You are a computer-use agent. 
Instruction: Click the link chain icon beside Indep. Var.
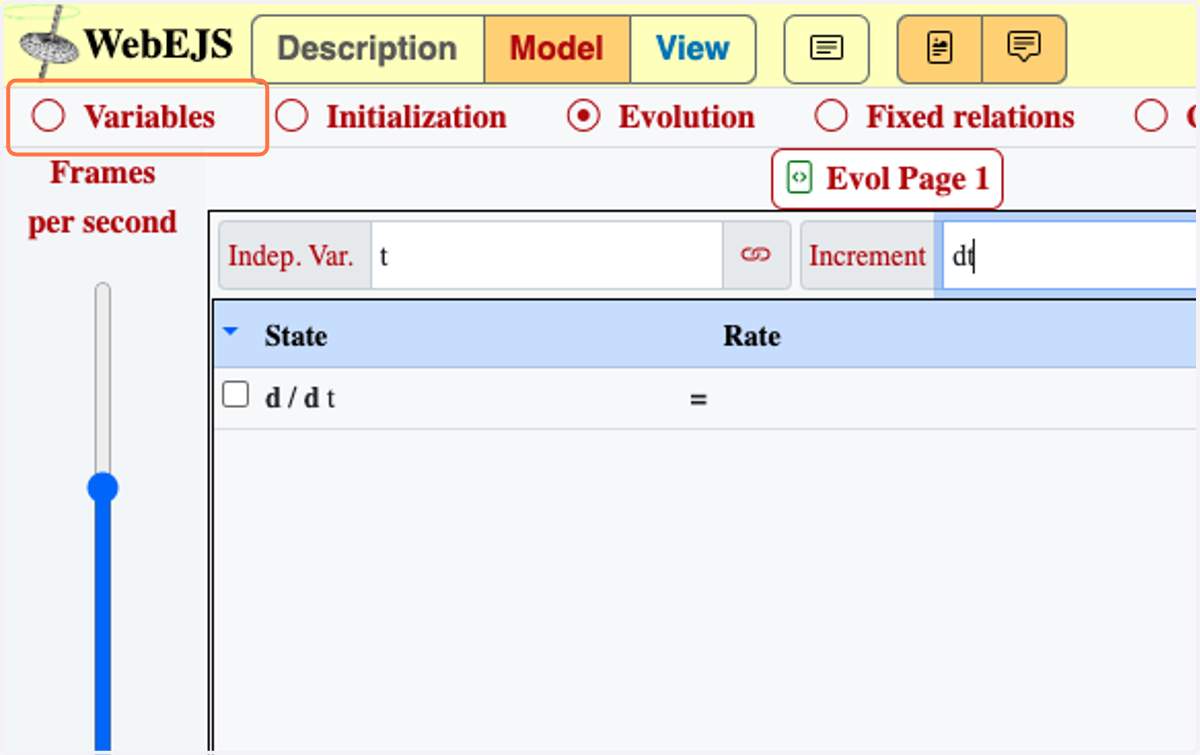pyautogui.click(x=756, y=256)
